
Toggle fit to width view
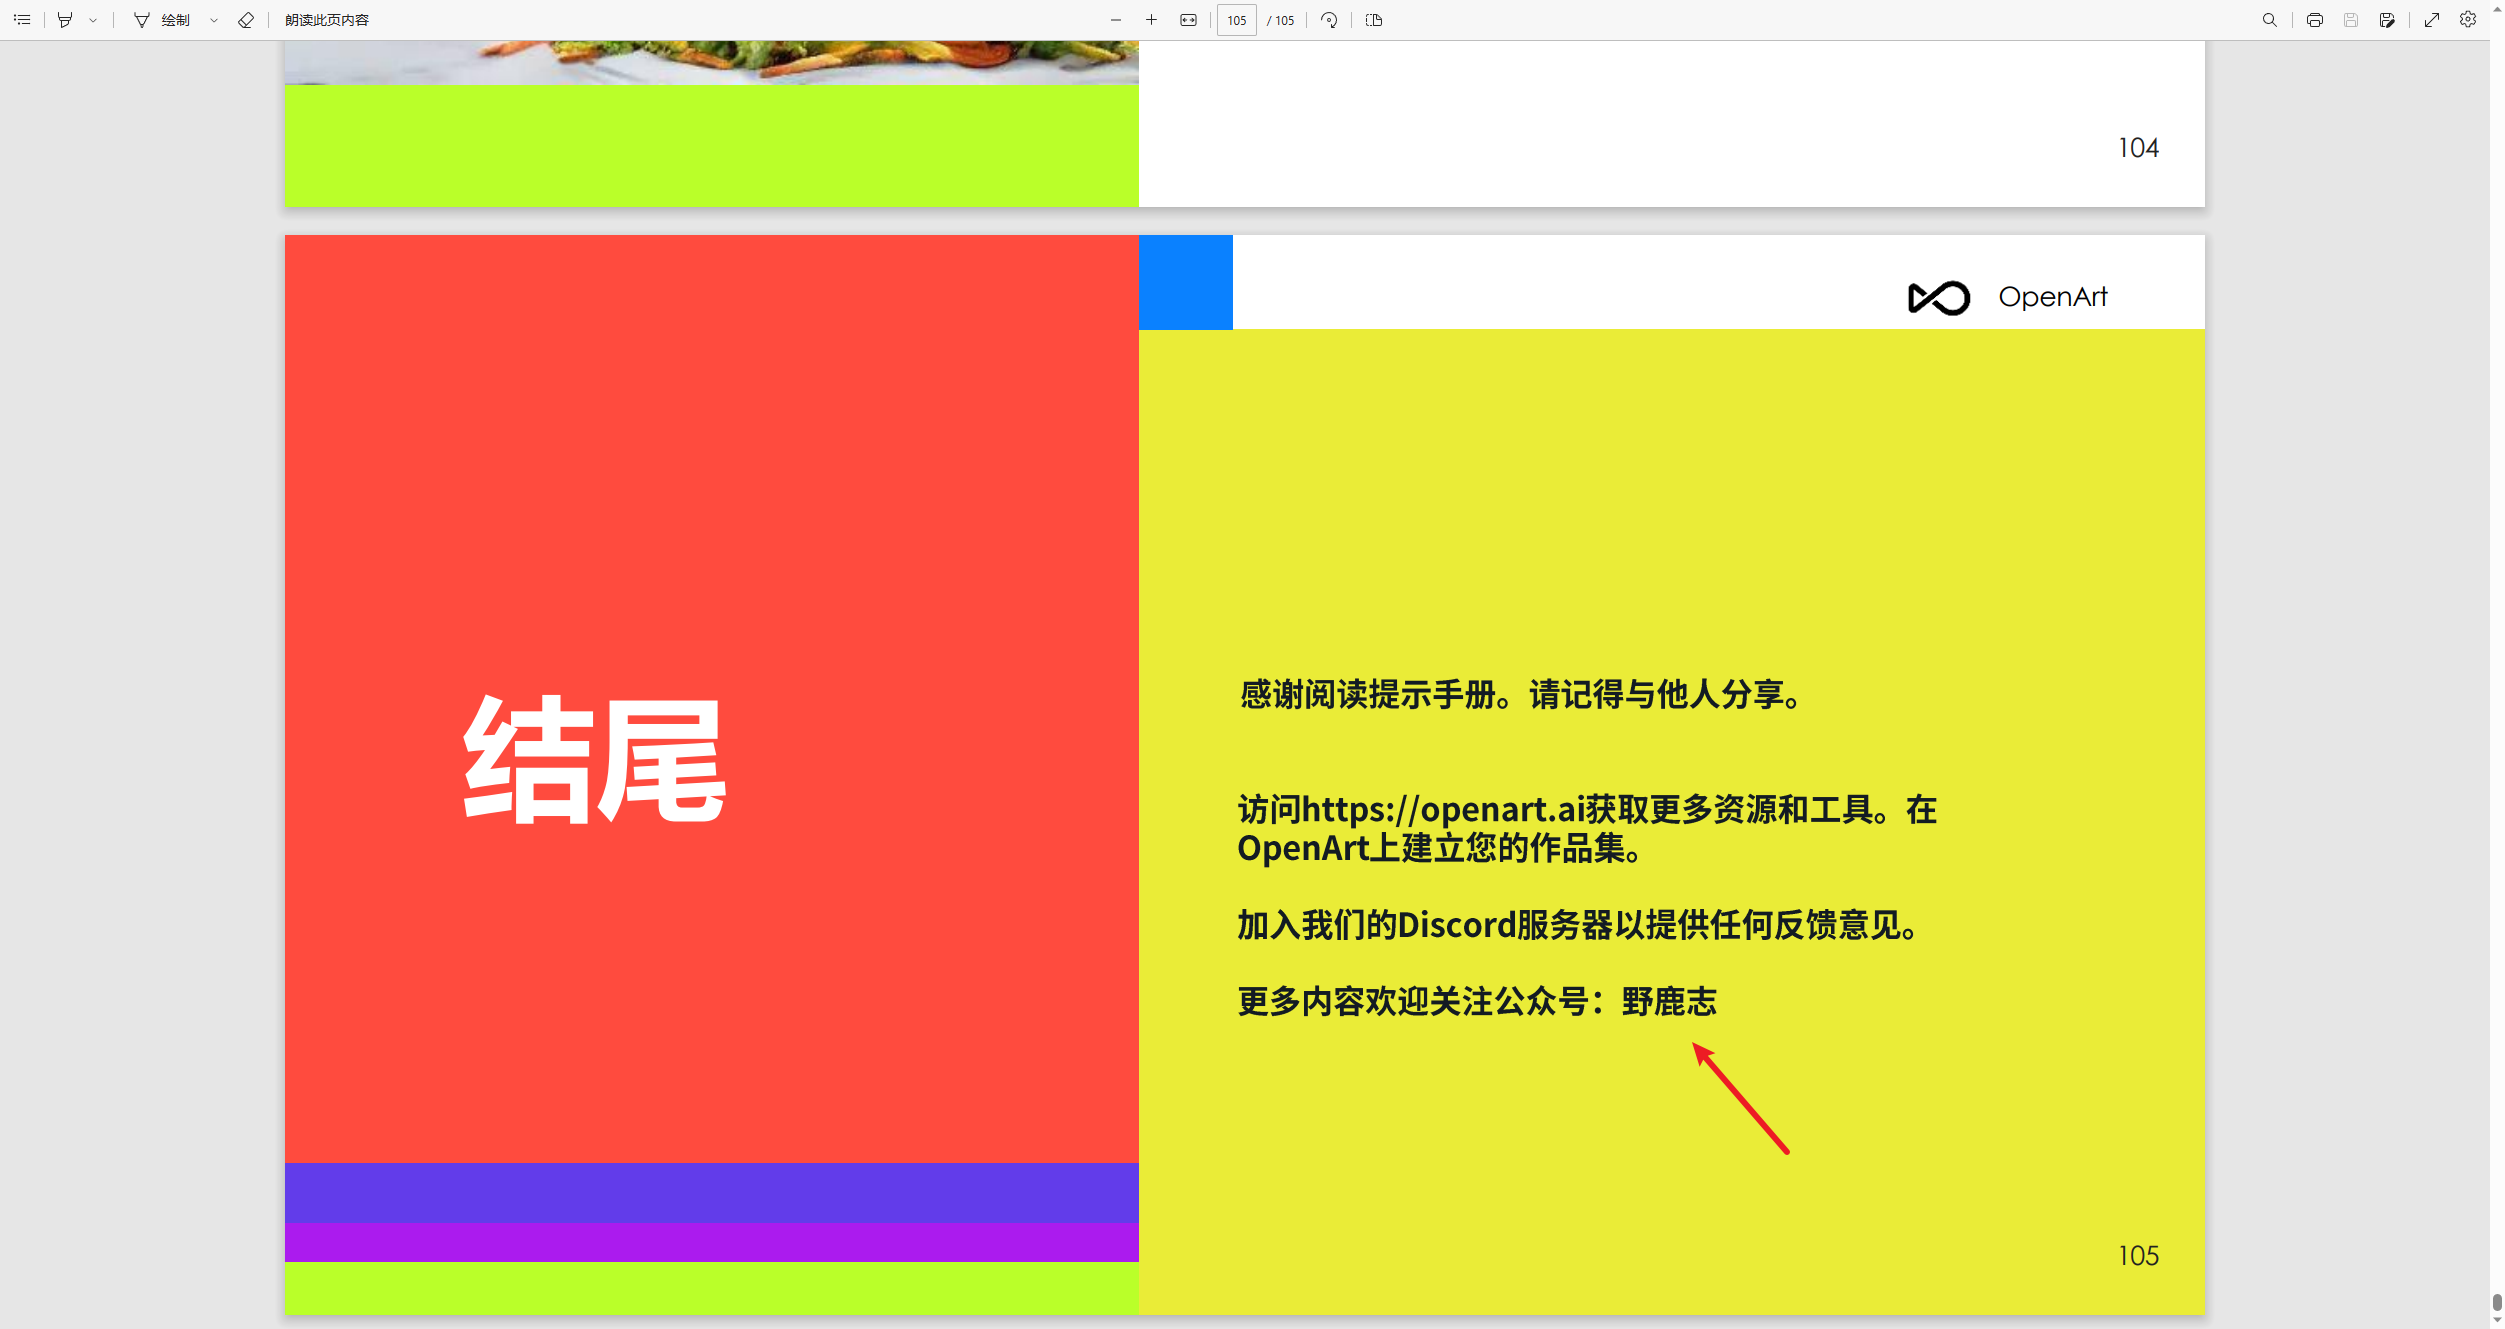1188,20
